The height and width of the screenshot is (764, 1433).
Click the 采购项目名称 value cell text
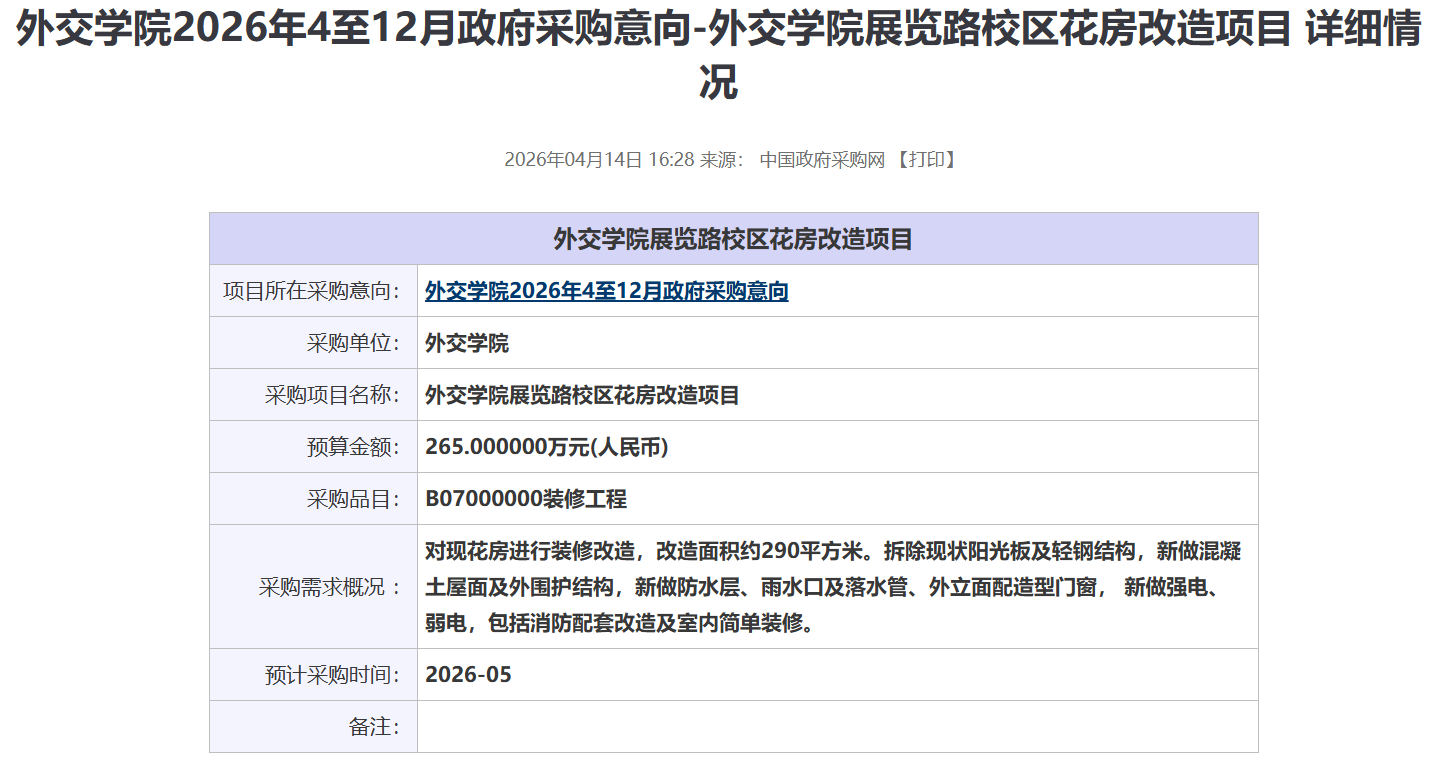[582, 395]
